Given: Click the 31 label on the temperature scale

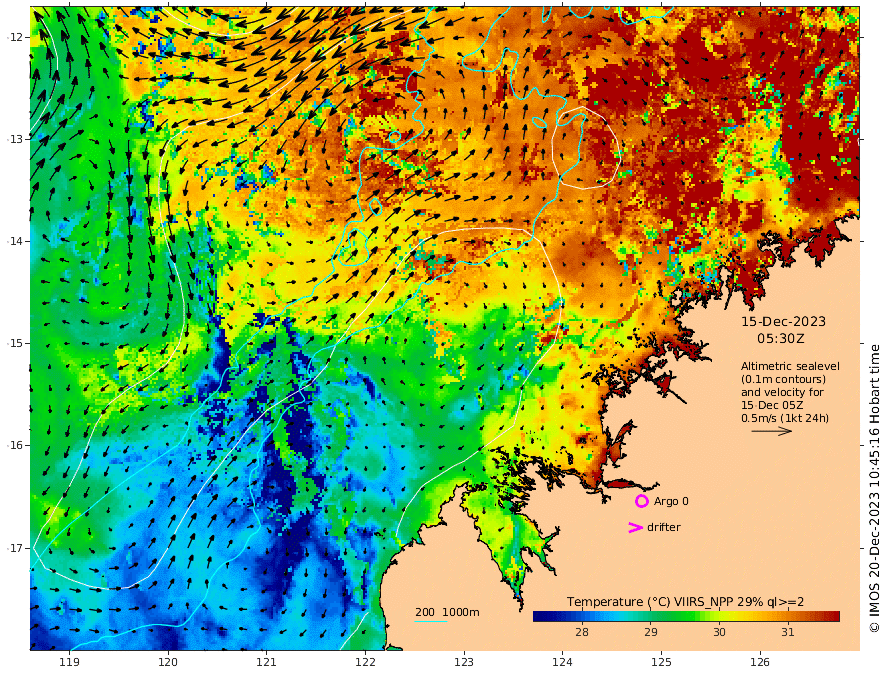Looking at the screenshot, I should click(x=787, y=632).
